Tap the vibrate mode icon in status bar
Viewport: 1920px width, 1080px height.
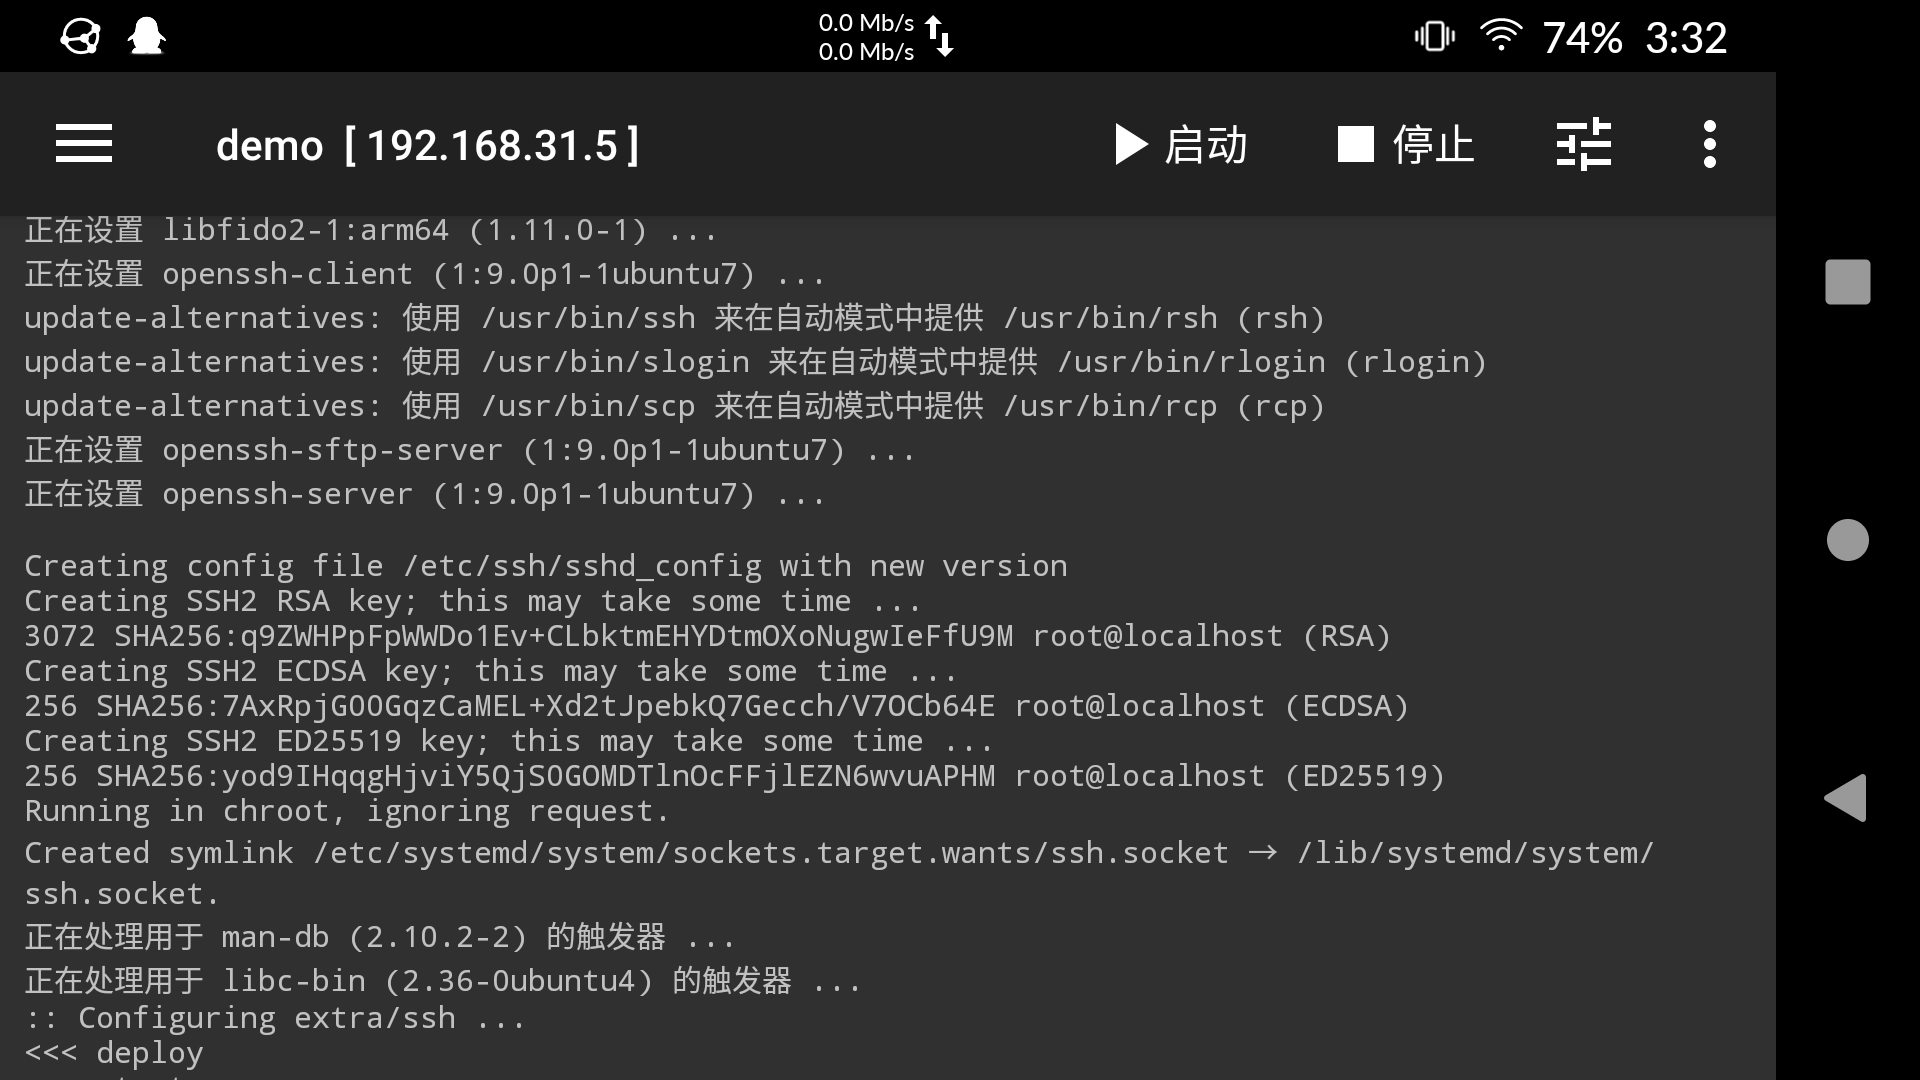pyautogui.click(x=1434, y=35)
